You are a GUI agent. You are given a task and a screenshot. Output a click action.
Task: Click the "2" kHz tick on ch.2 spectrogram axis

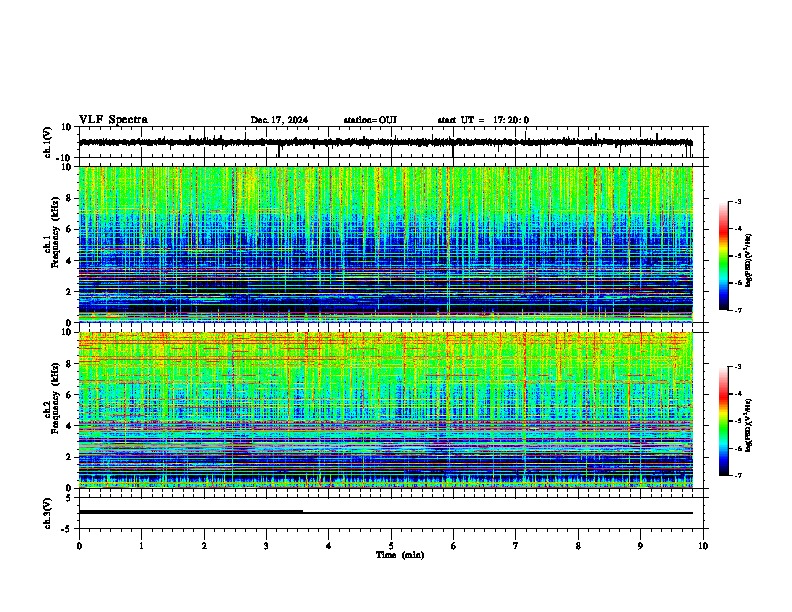(70, 457)
